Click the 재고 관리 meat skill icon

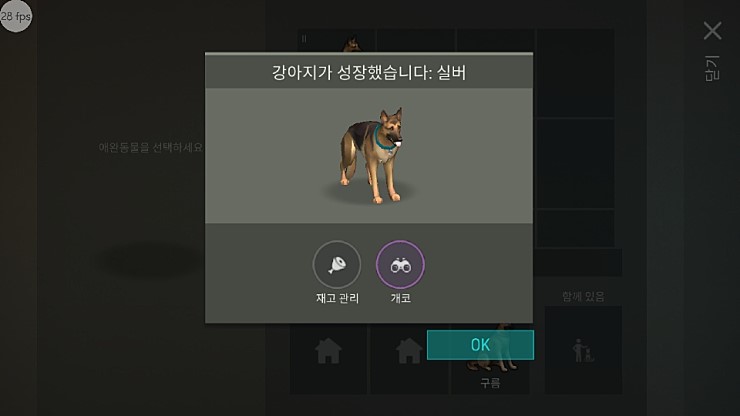click(336, 264)
